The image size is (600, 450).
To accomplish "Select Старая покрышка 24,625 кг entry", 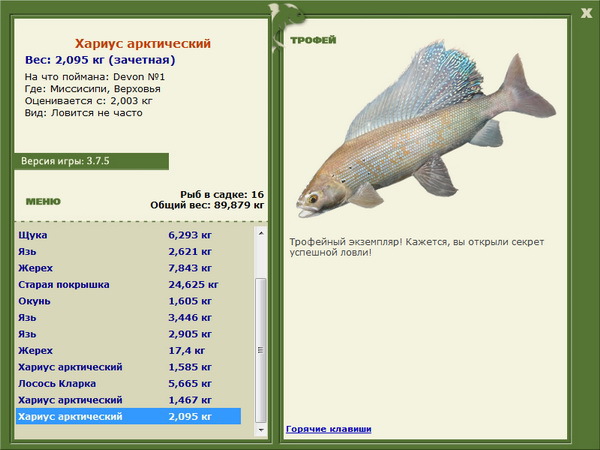I will click(x=129, y=284).
